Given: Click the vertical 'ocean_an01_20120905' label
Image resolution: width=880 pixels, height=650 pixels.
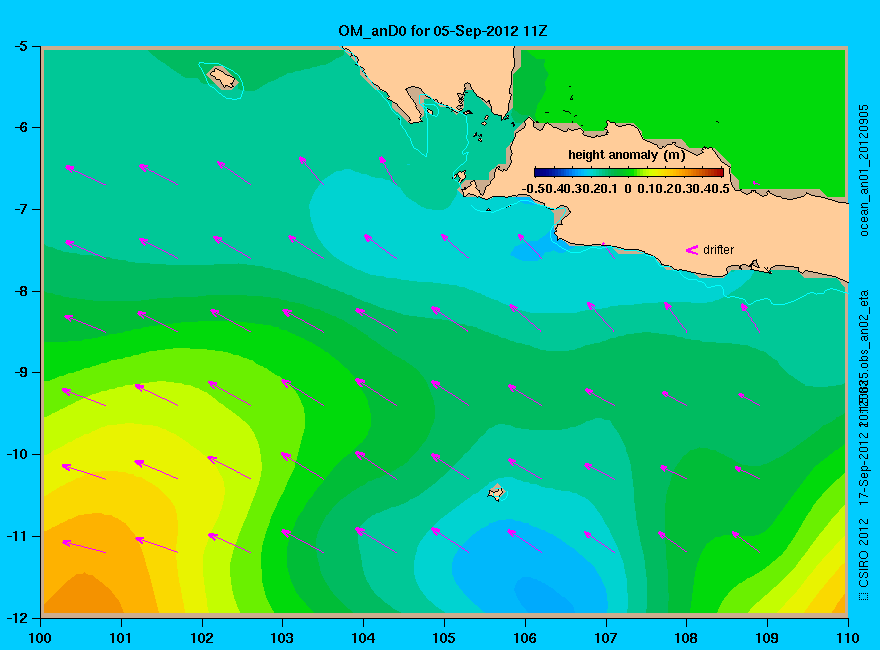Looking at the screenshot, I should [863, 171].
